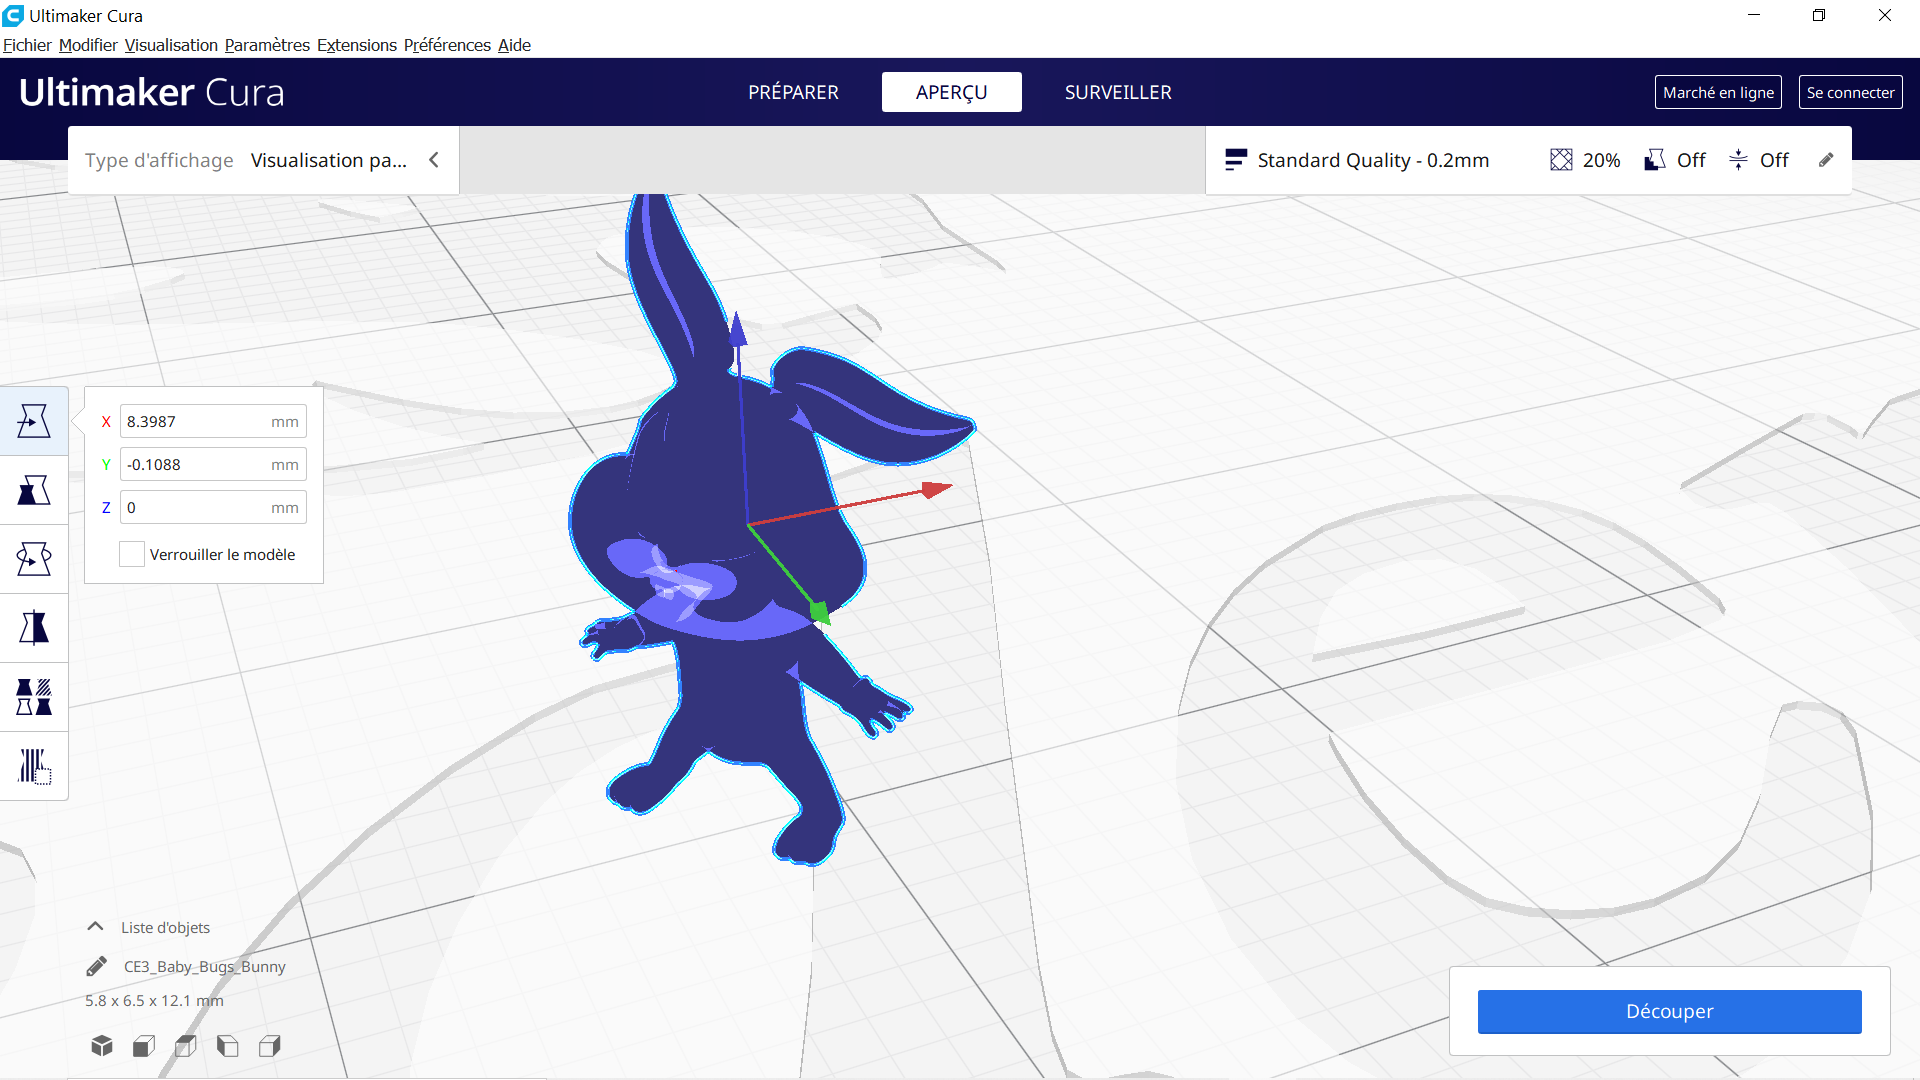Image resolution: width=1920 pixels, height=1080 pixels.
Task: Switch to the PRÉPARER stage
Action: point(793,92)
